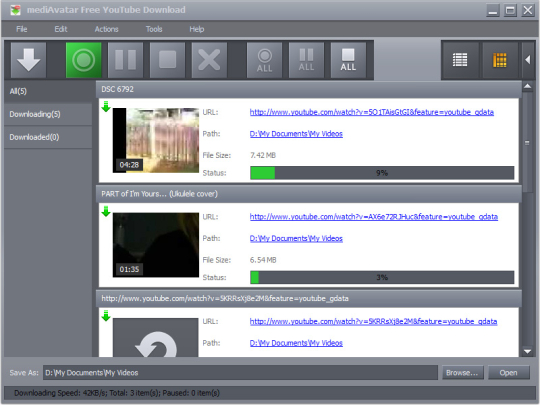This screenshot has width=540, height=405.
Task: Open the DSC 6792 save path link
Action: 296,134
